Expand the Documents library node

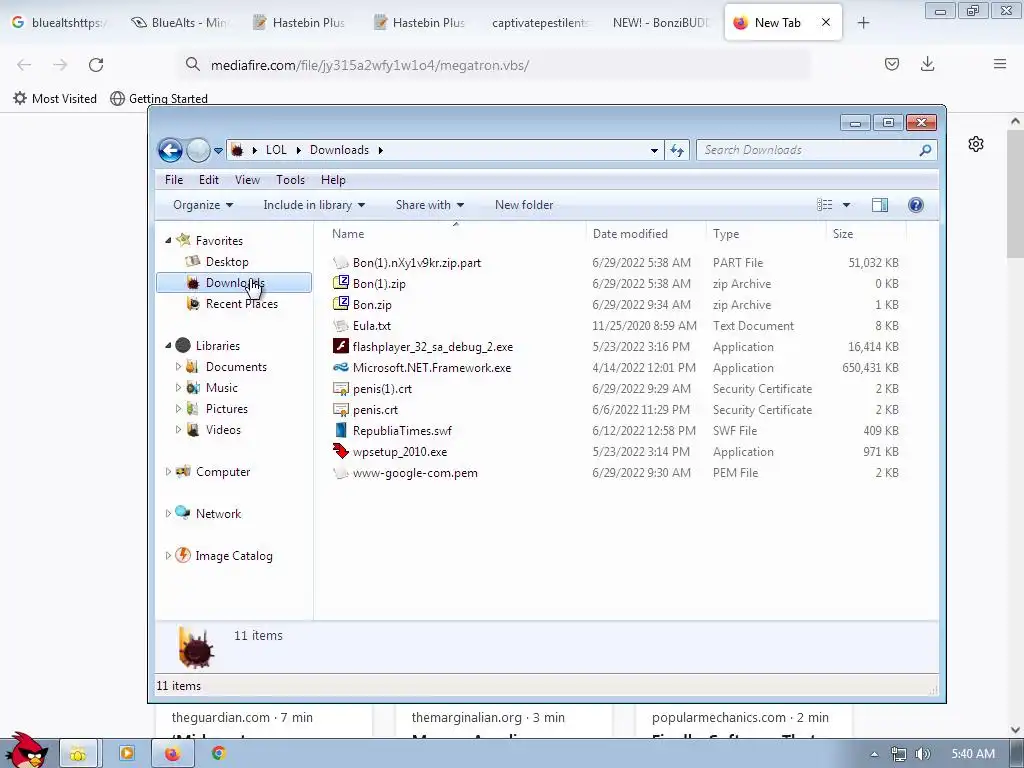[x=178, y=366]
